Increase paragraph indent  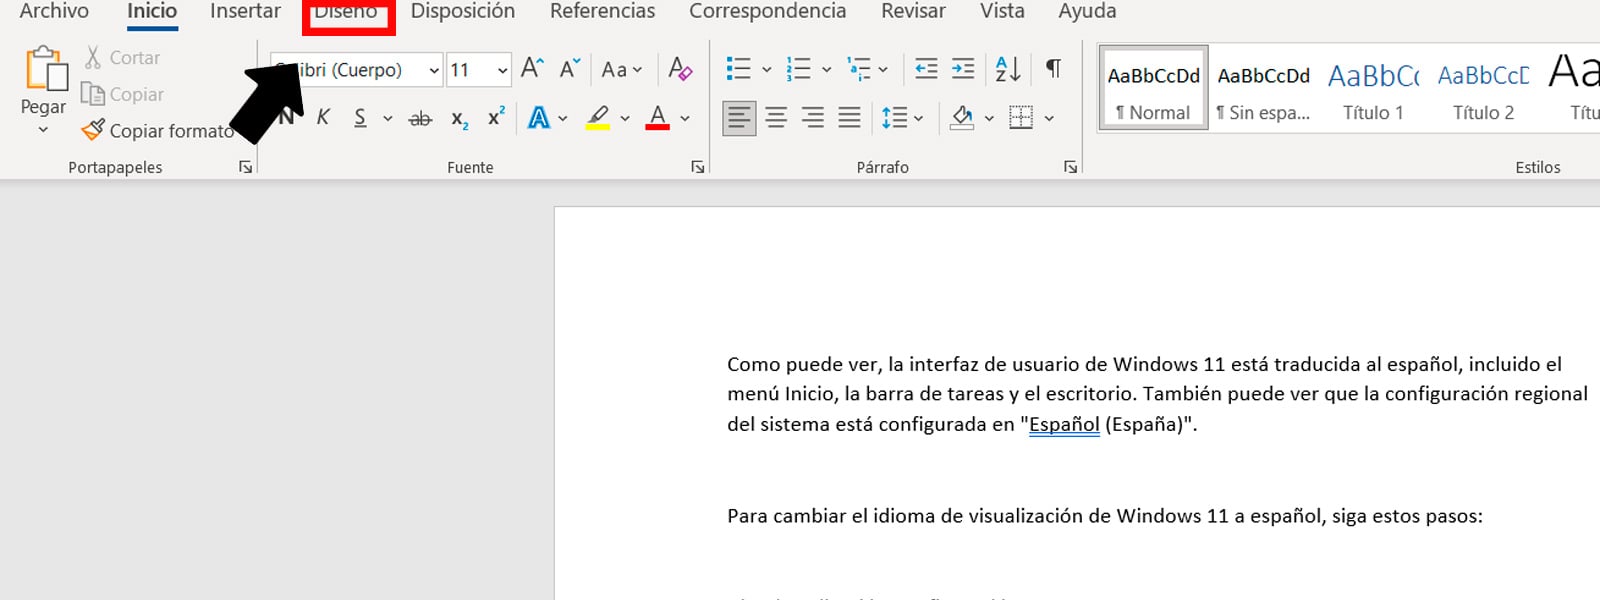[x=963, y=69]
